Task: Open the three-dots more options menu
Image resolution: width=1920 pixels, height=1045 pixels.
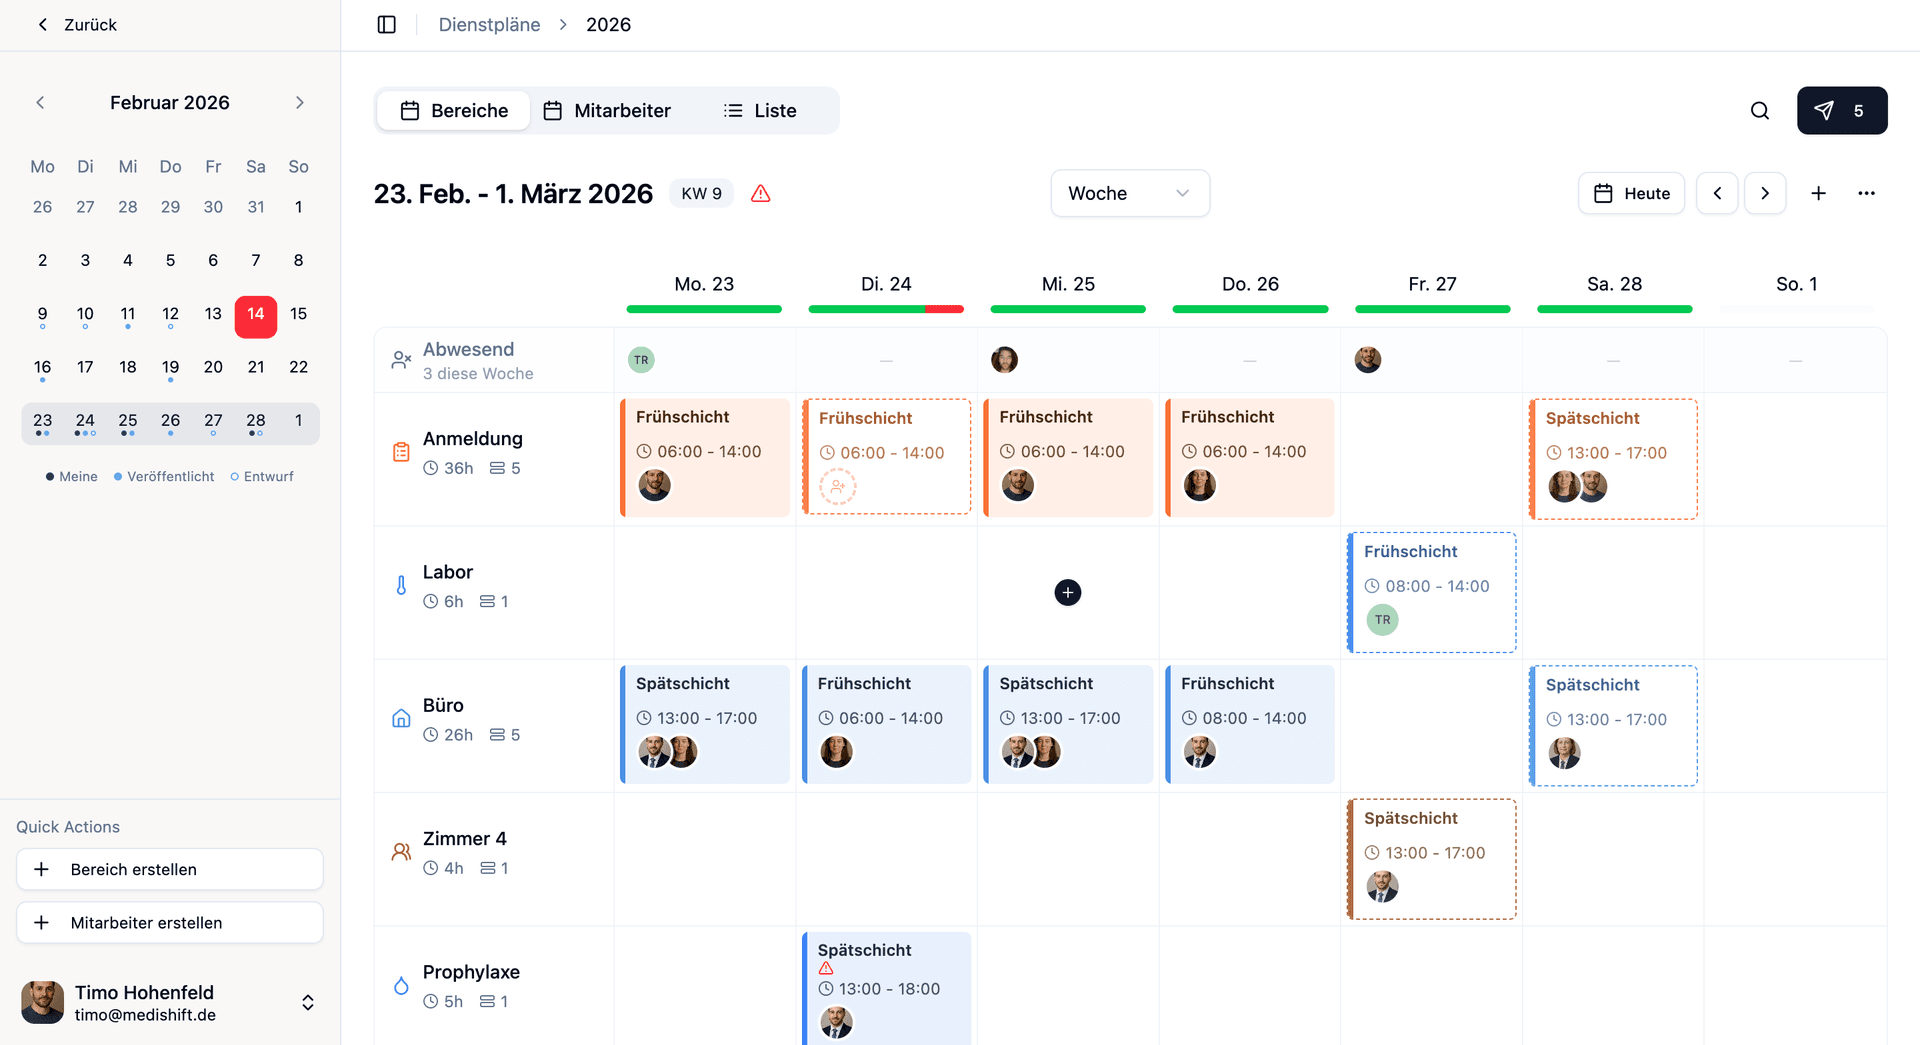Action: (x=1866, y=193)
